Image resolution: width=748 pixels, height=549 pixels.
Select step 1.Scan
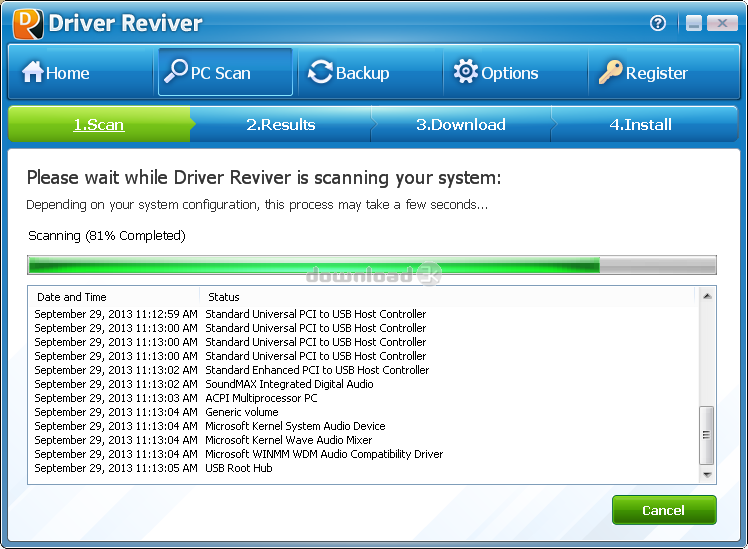click(x=99, y=124)
